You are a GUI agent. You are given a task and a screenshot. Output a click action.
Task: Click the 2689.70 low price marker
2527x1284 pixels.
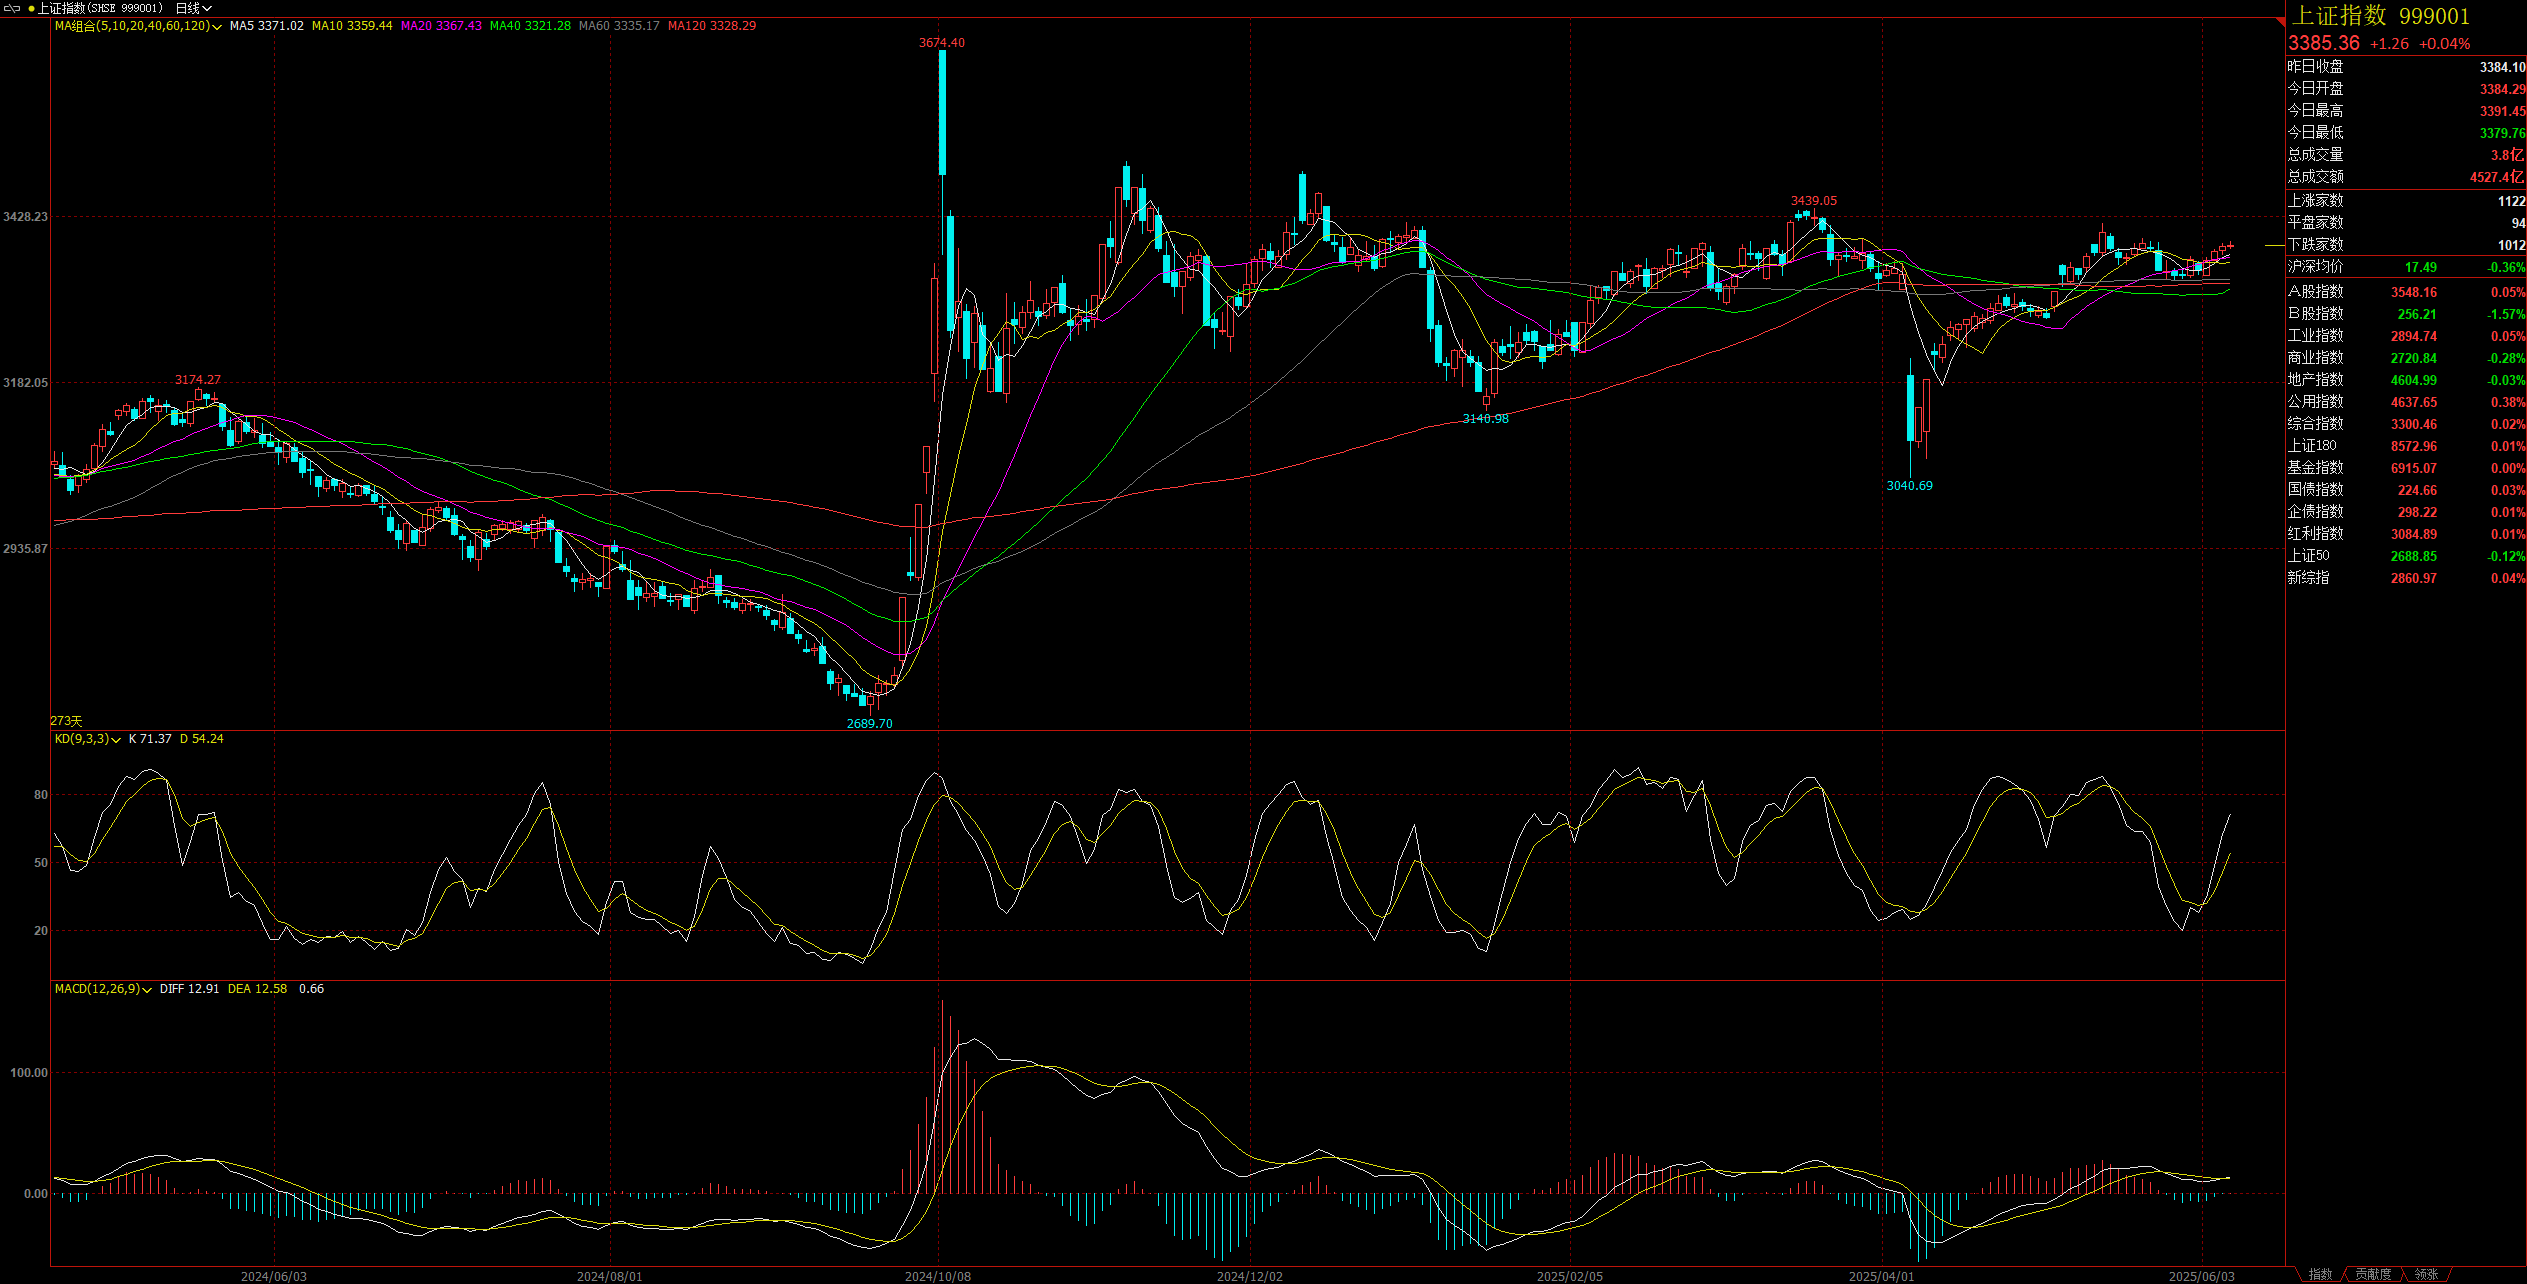(x=869, y=724)
